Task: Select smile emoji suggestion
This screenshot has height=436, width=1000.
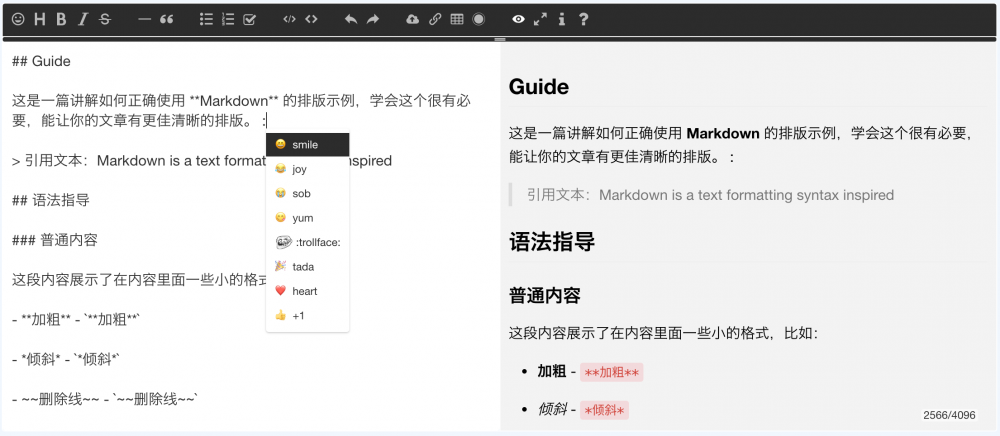Action: pos(307,145)
